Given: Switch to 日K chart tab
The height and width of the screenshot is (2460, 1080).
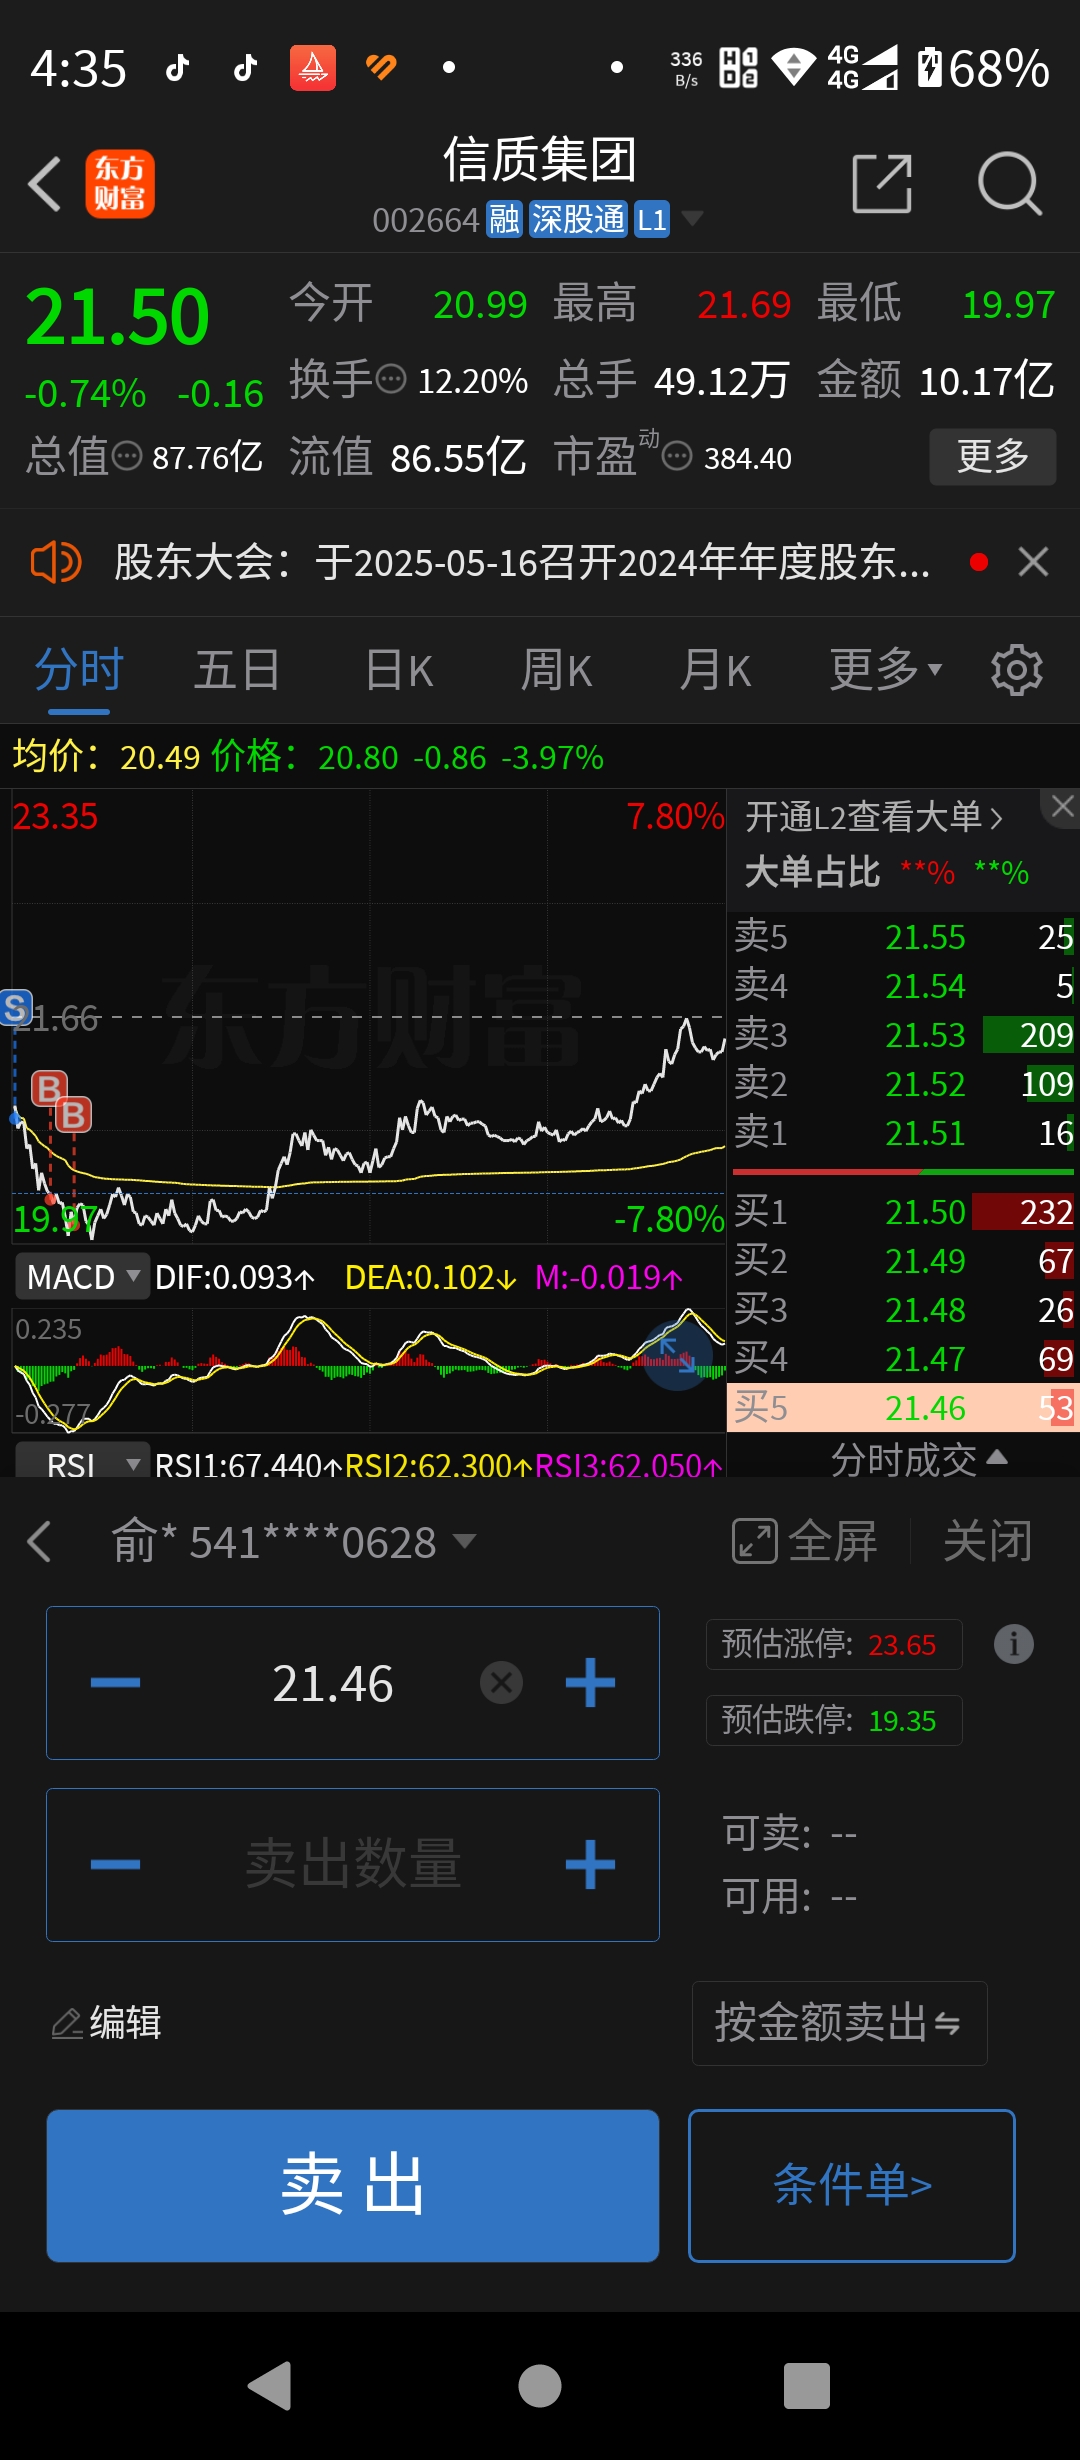Looking at the screenshot, I should click(399, 670).
